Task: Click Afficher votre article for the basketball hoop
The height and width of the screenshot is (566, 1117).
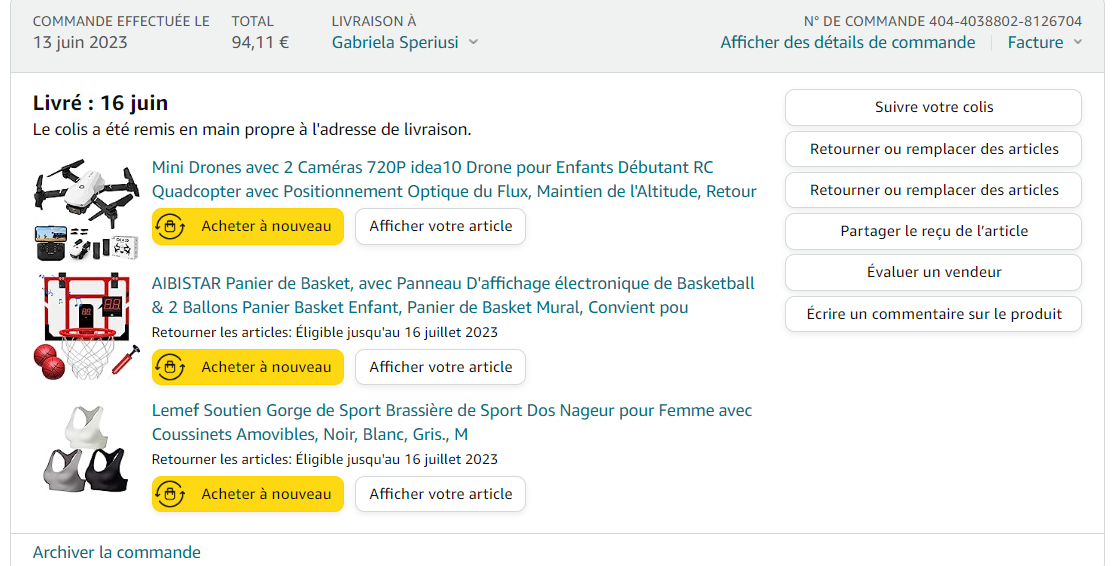Action: pos(440,367)
